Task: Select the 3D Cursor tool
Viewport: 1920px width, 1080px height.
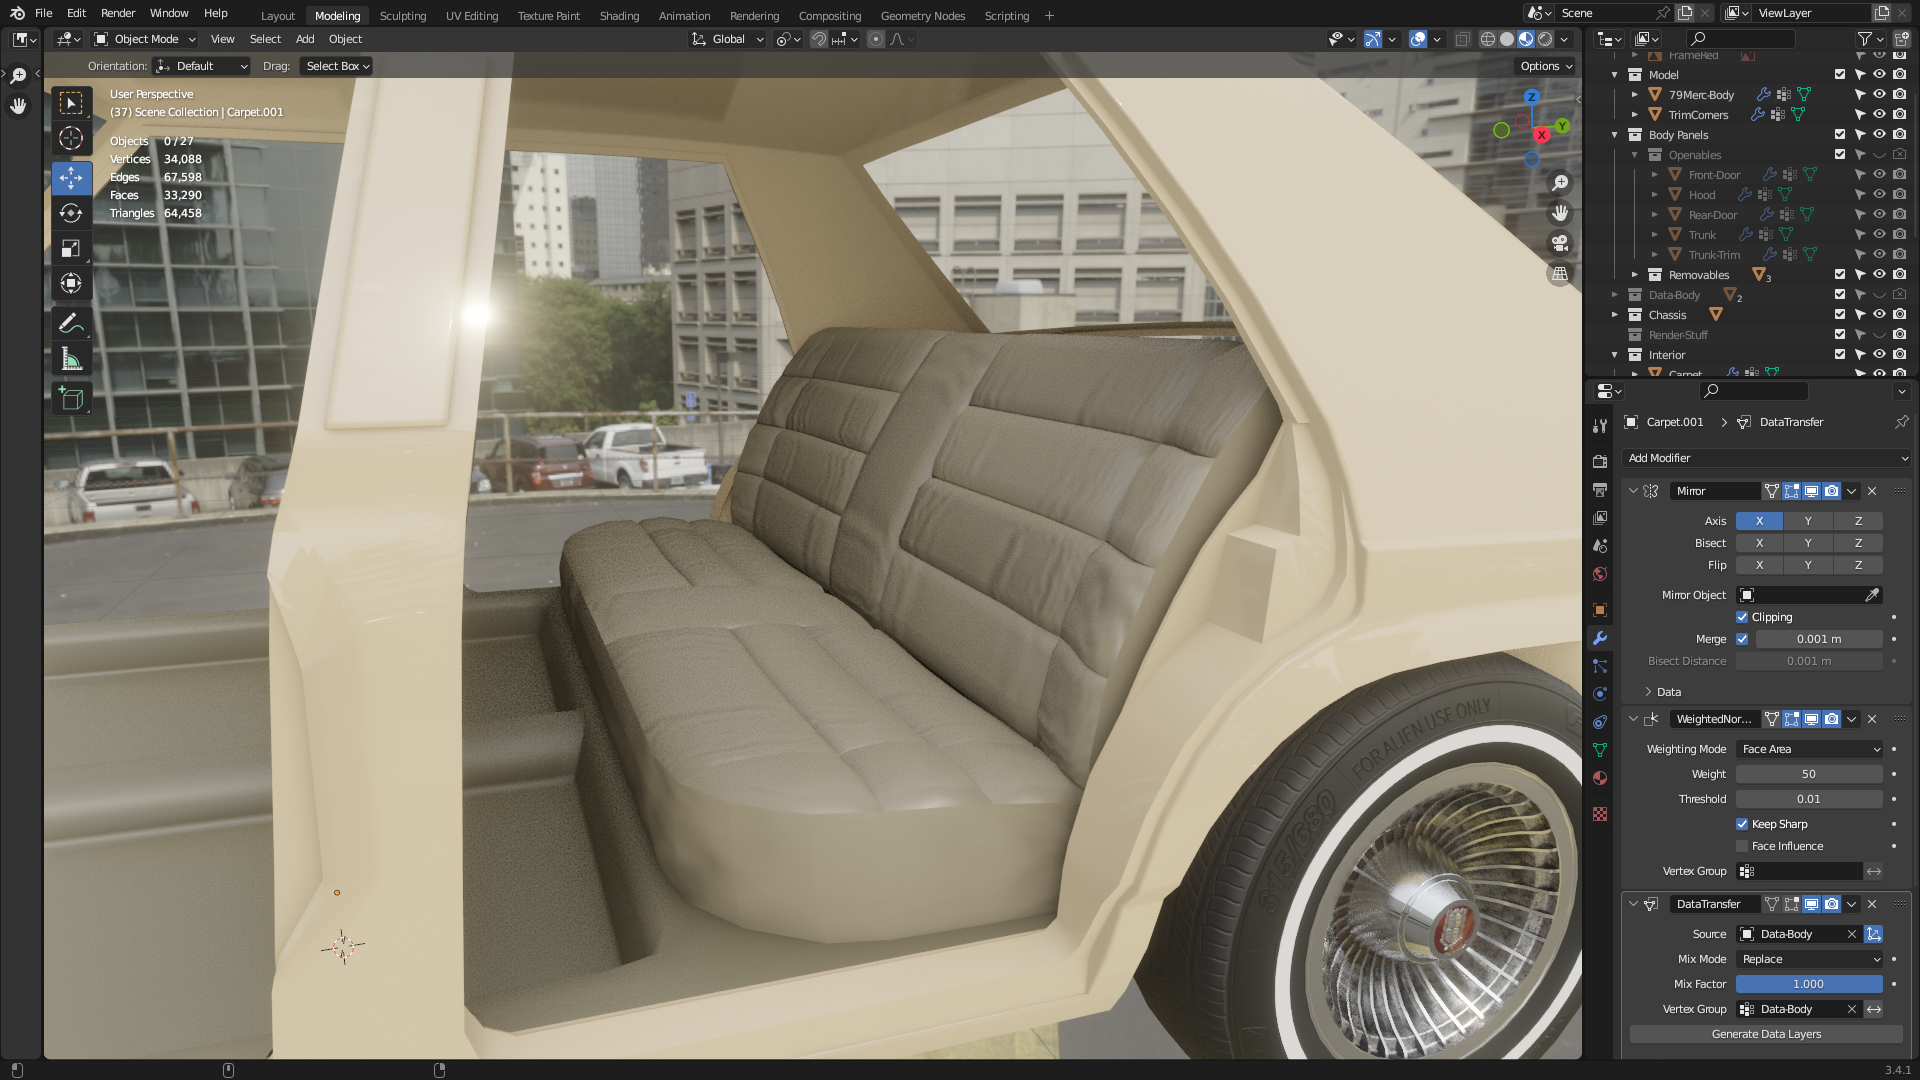Action: 71,138
